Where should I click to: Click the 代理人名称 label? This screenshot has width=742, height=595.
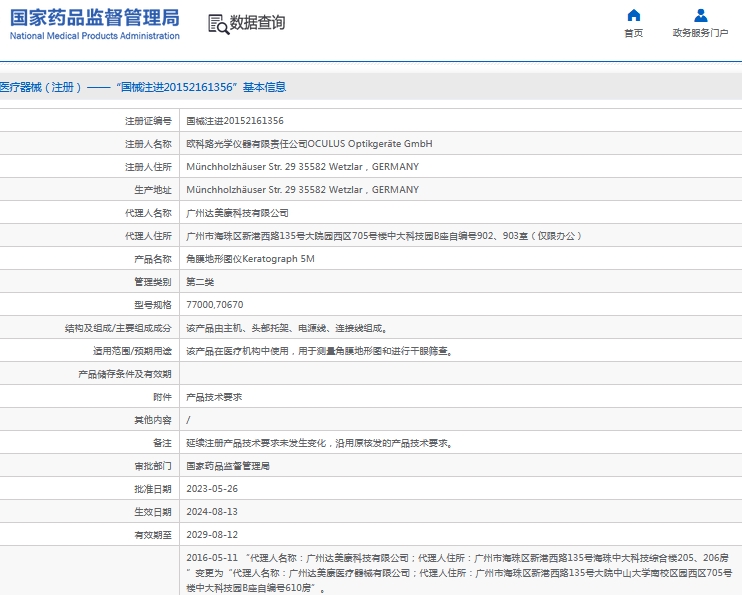coord(148,213)
